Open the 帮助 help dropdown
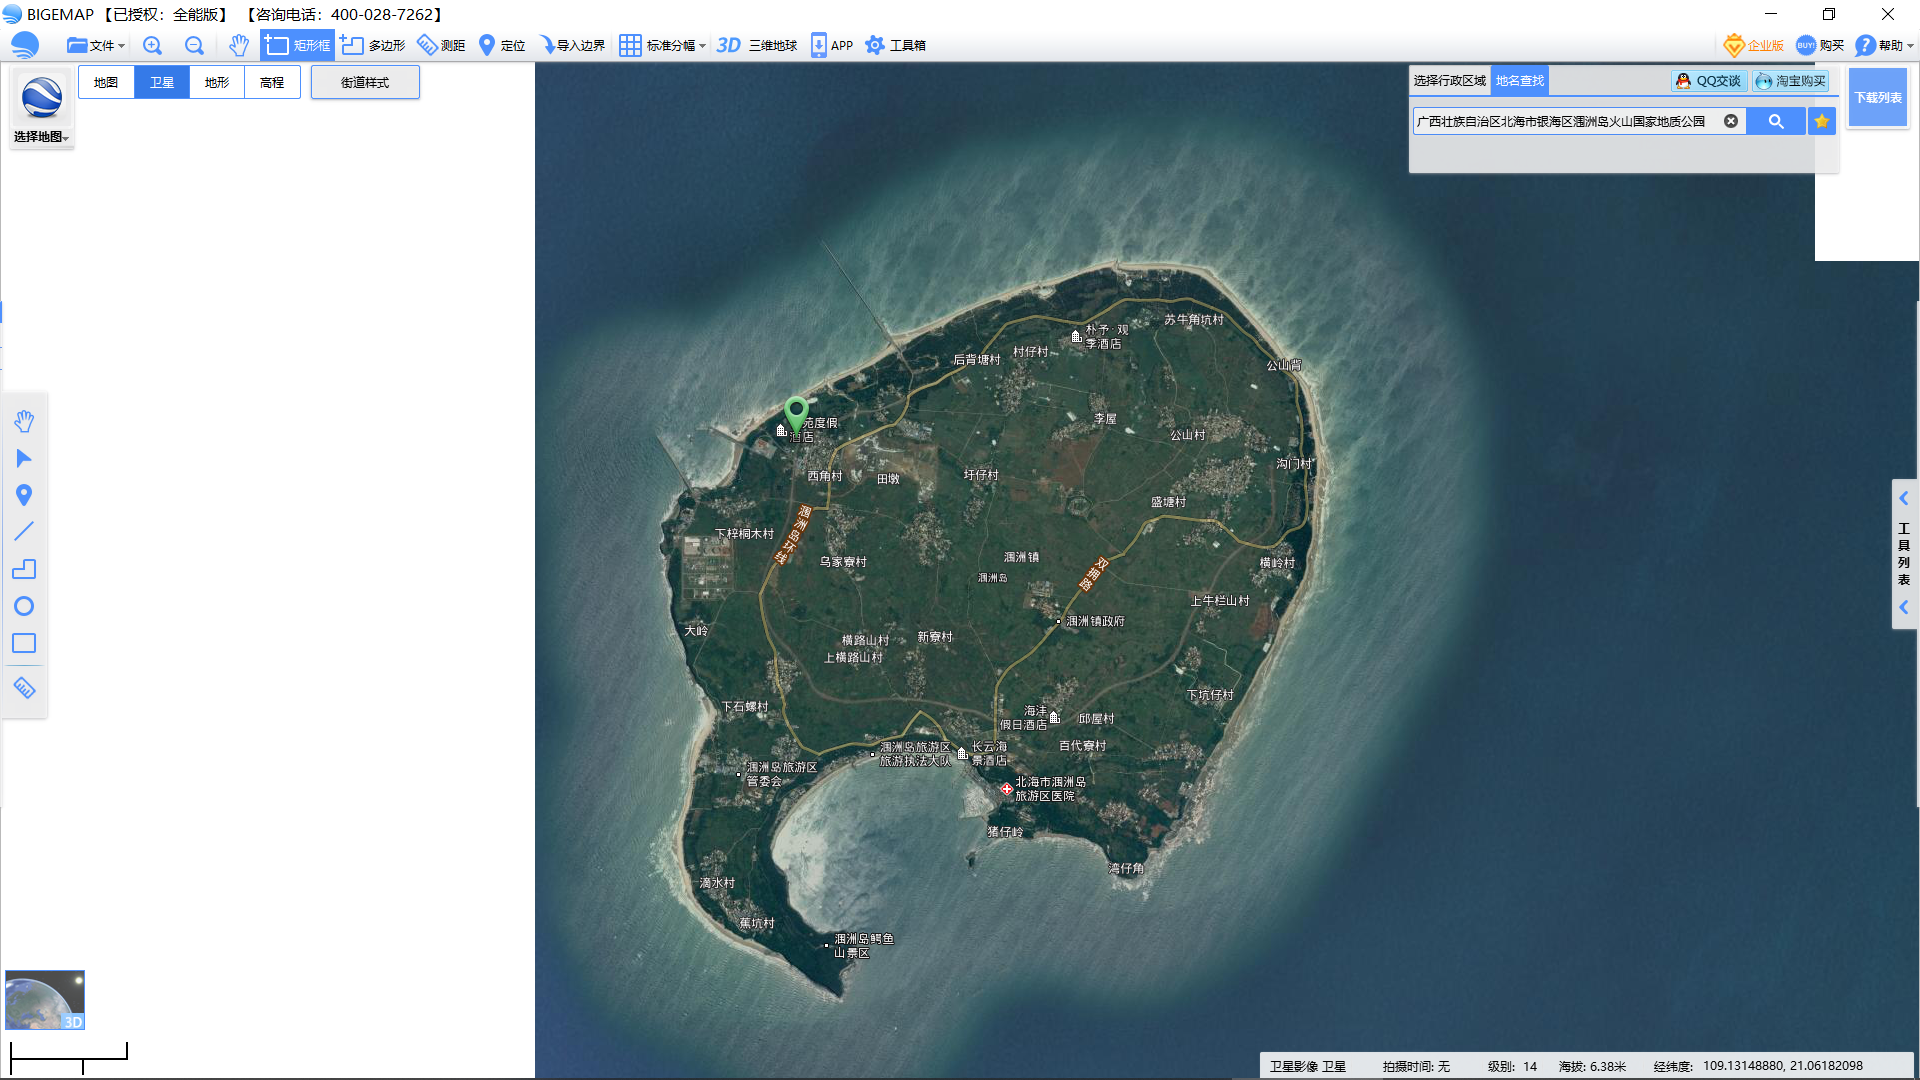Screen dimensions: 1920x1080 [x=1884, y=45]
